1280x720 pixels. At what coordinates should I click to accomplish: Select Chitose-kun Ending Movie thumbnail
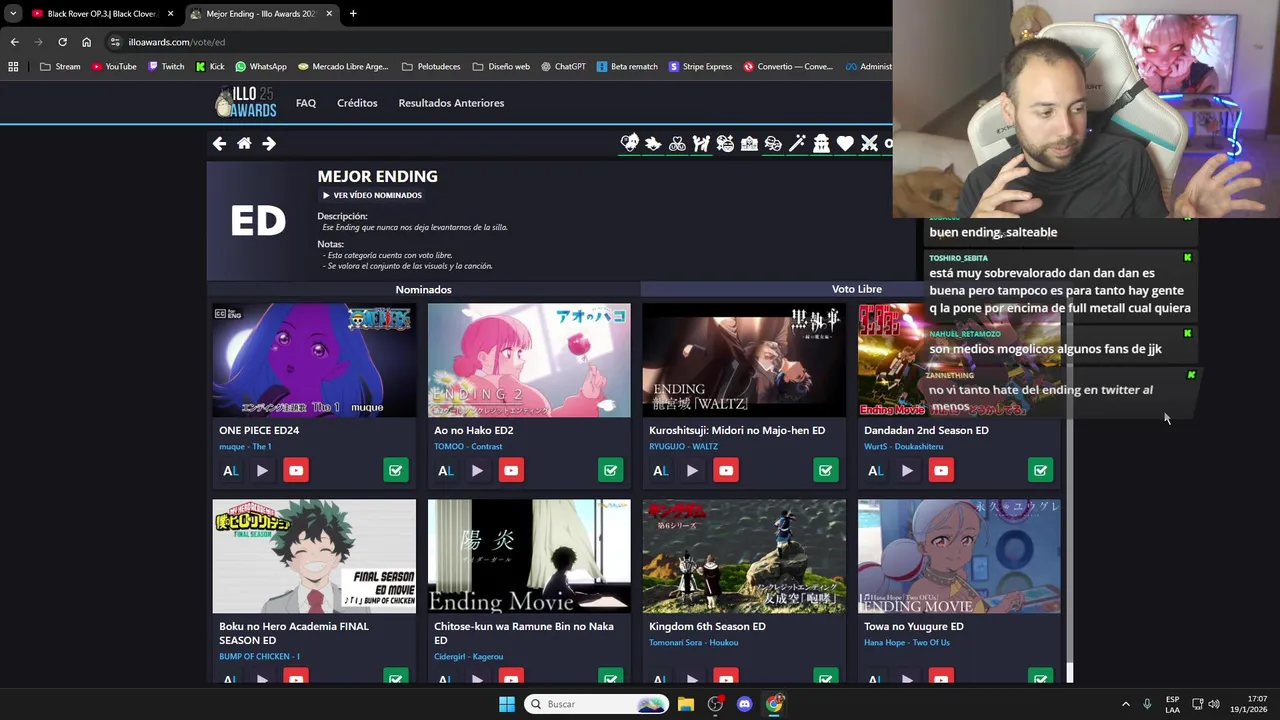pyautogui.click(x=529, y=556)
